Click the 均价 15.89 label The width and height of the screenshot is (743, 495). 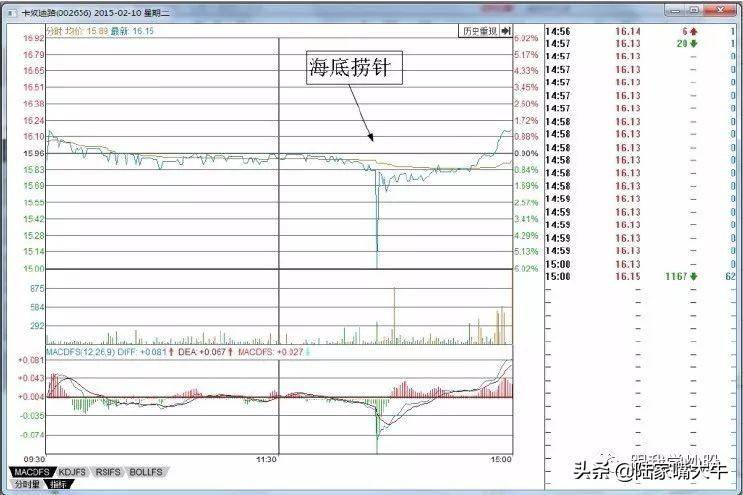(x=86, y=31)
